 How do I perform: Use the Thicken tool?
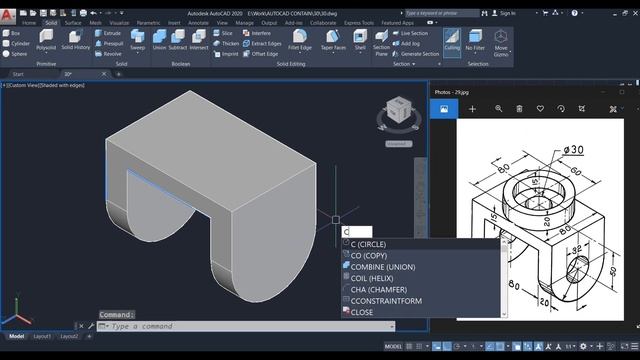(226, 43)
